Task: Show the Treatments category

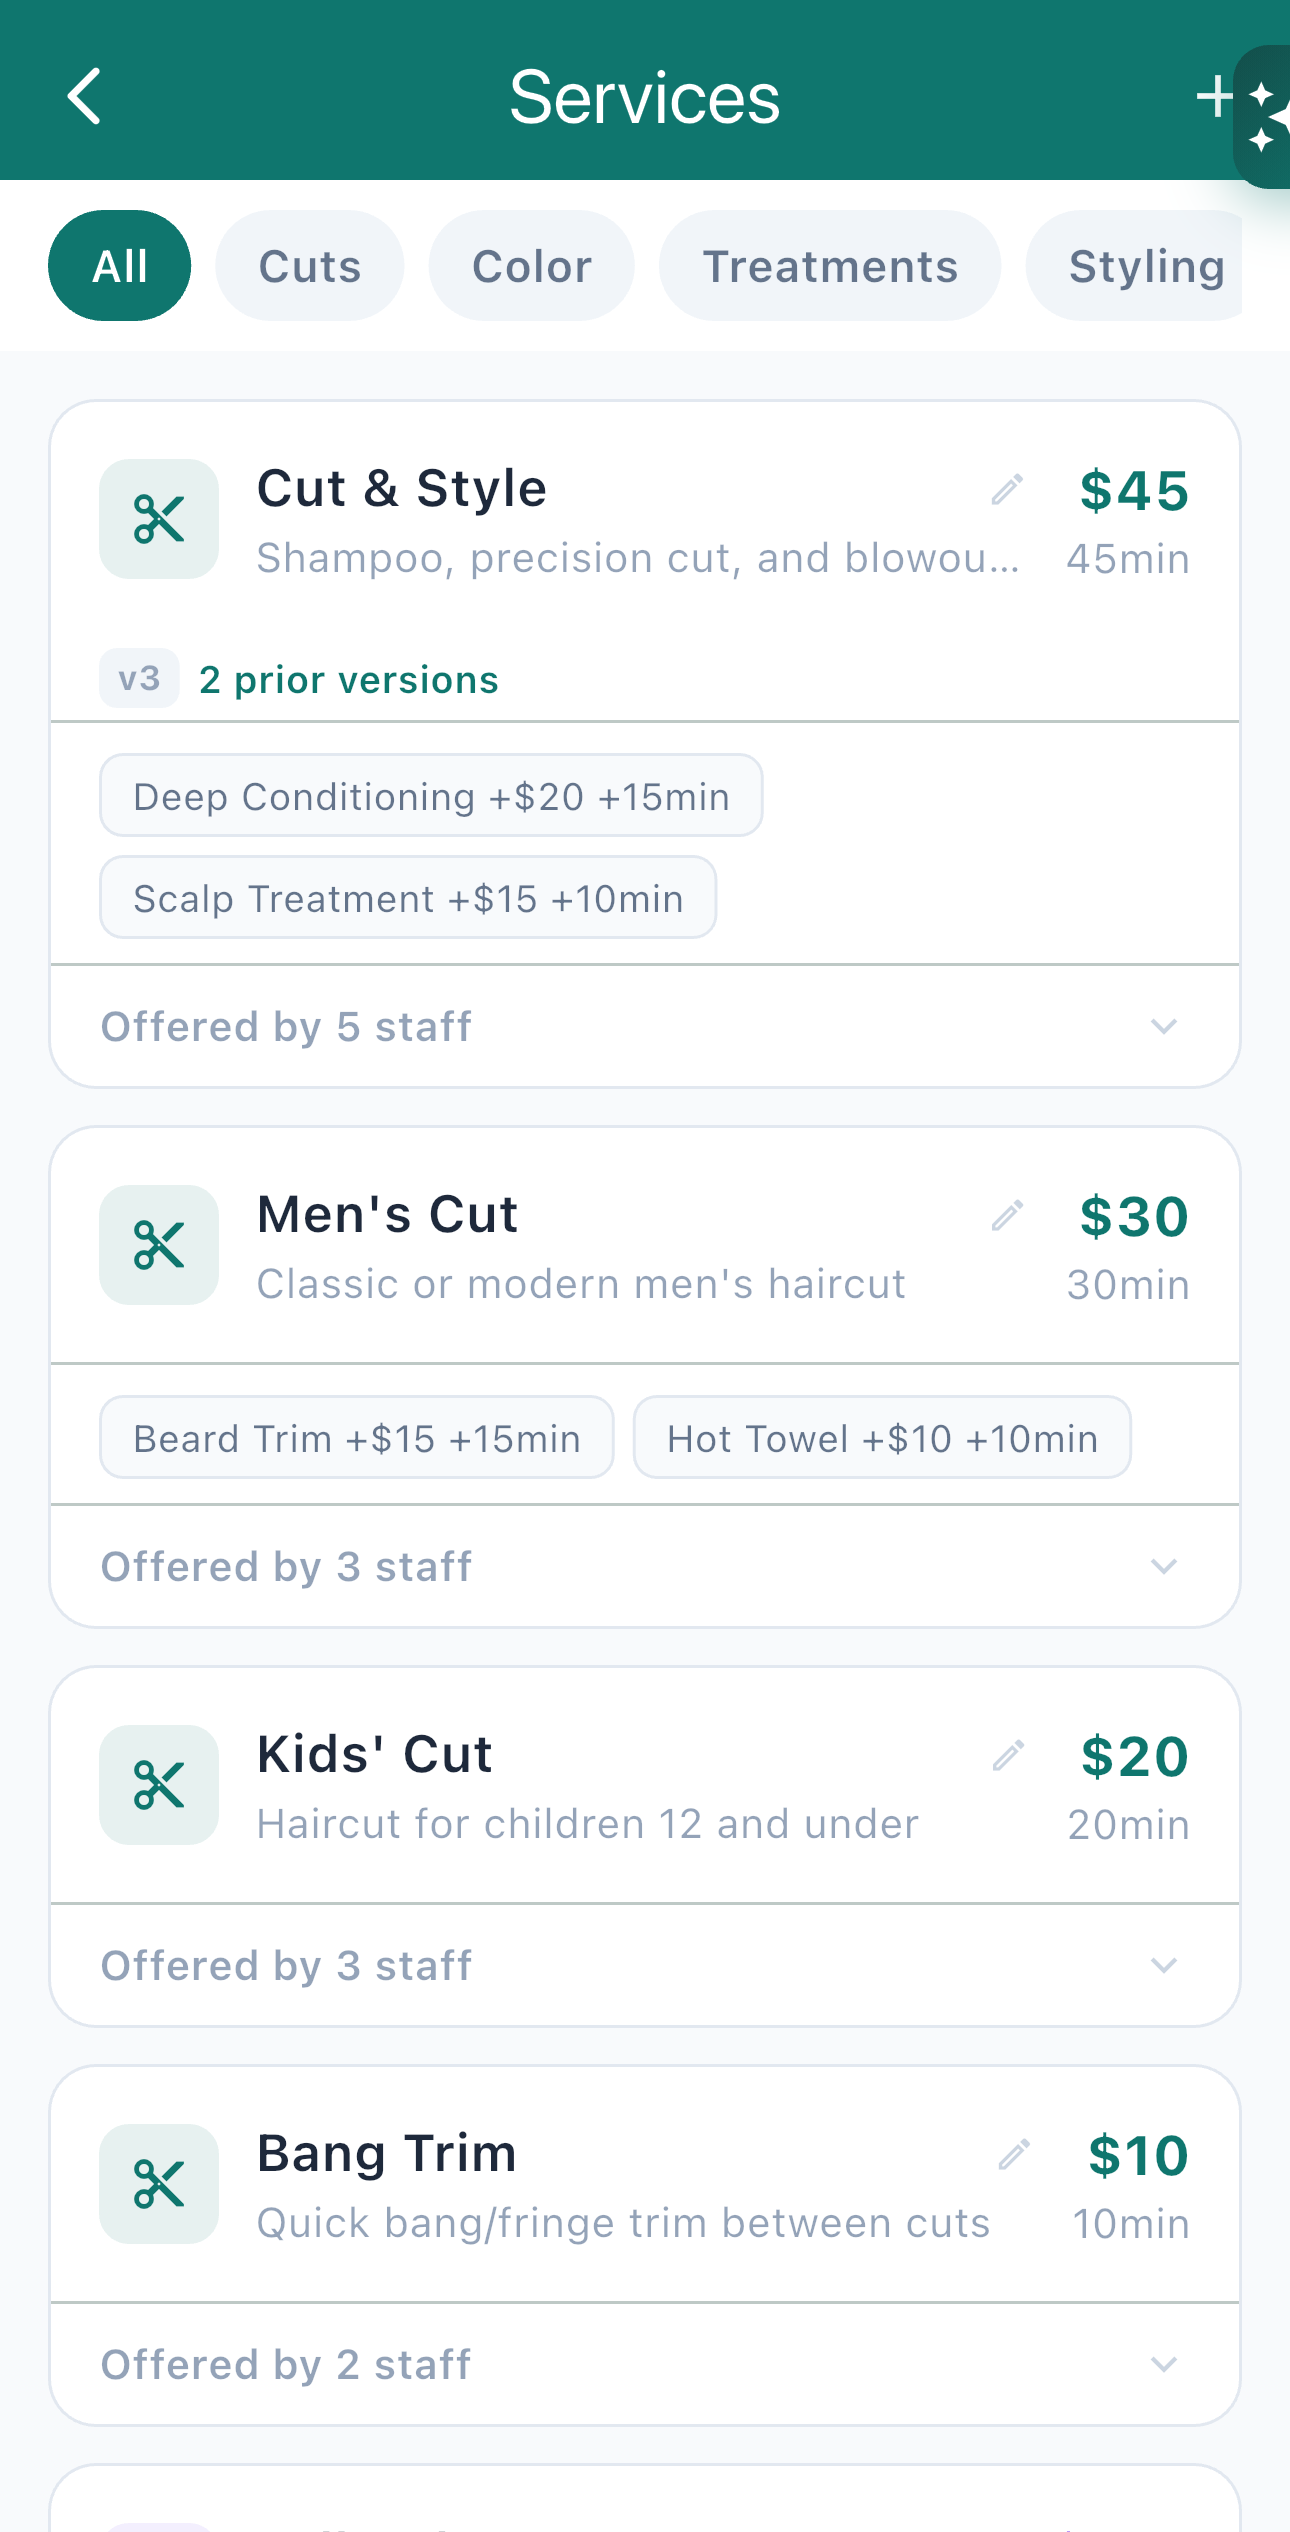Action: tap(830, 266)
